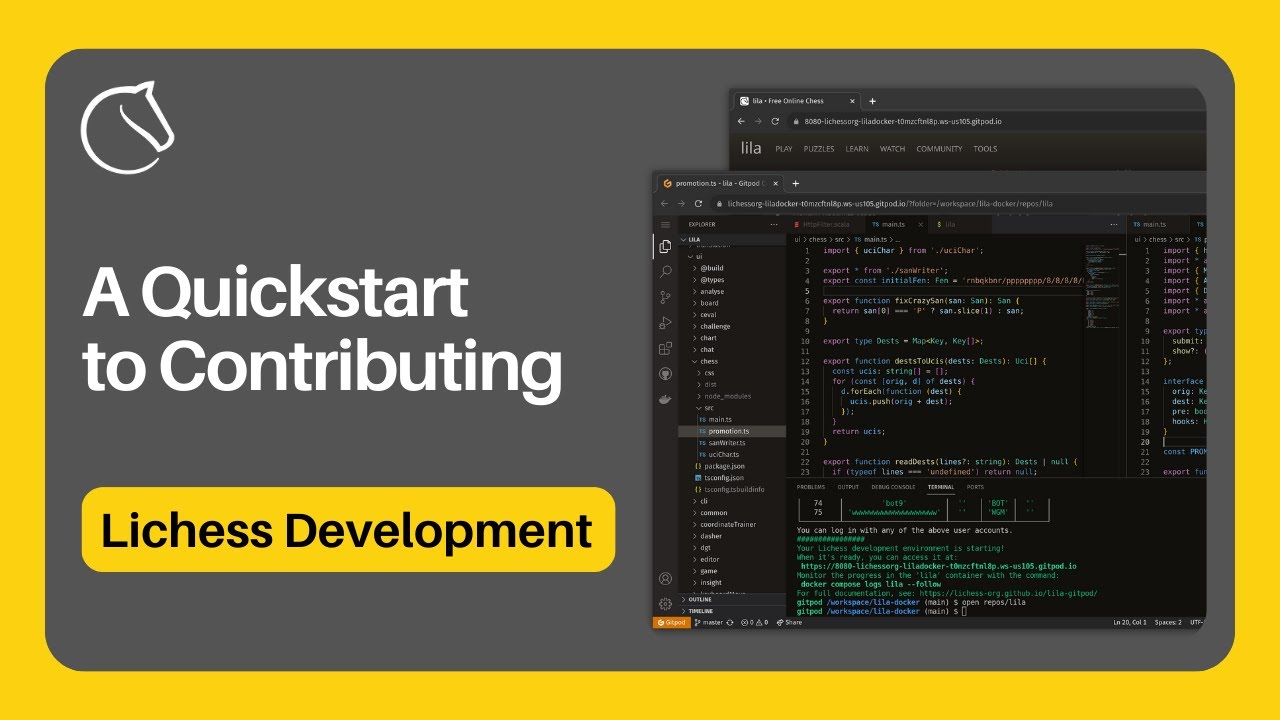This screenshot has height=720, width=1280.
Task: Open the HttpFilter.scala editor tab
Action: 825,224
